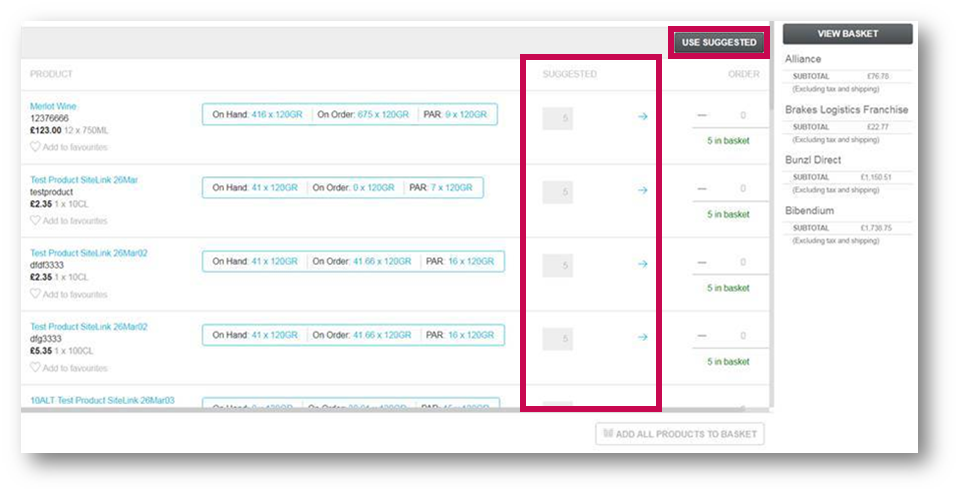
Task: Click order quantity field for Merlot Wine
Action: [741, 116]
